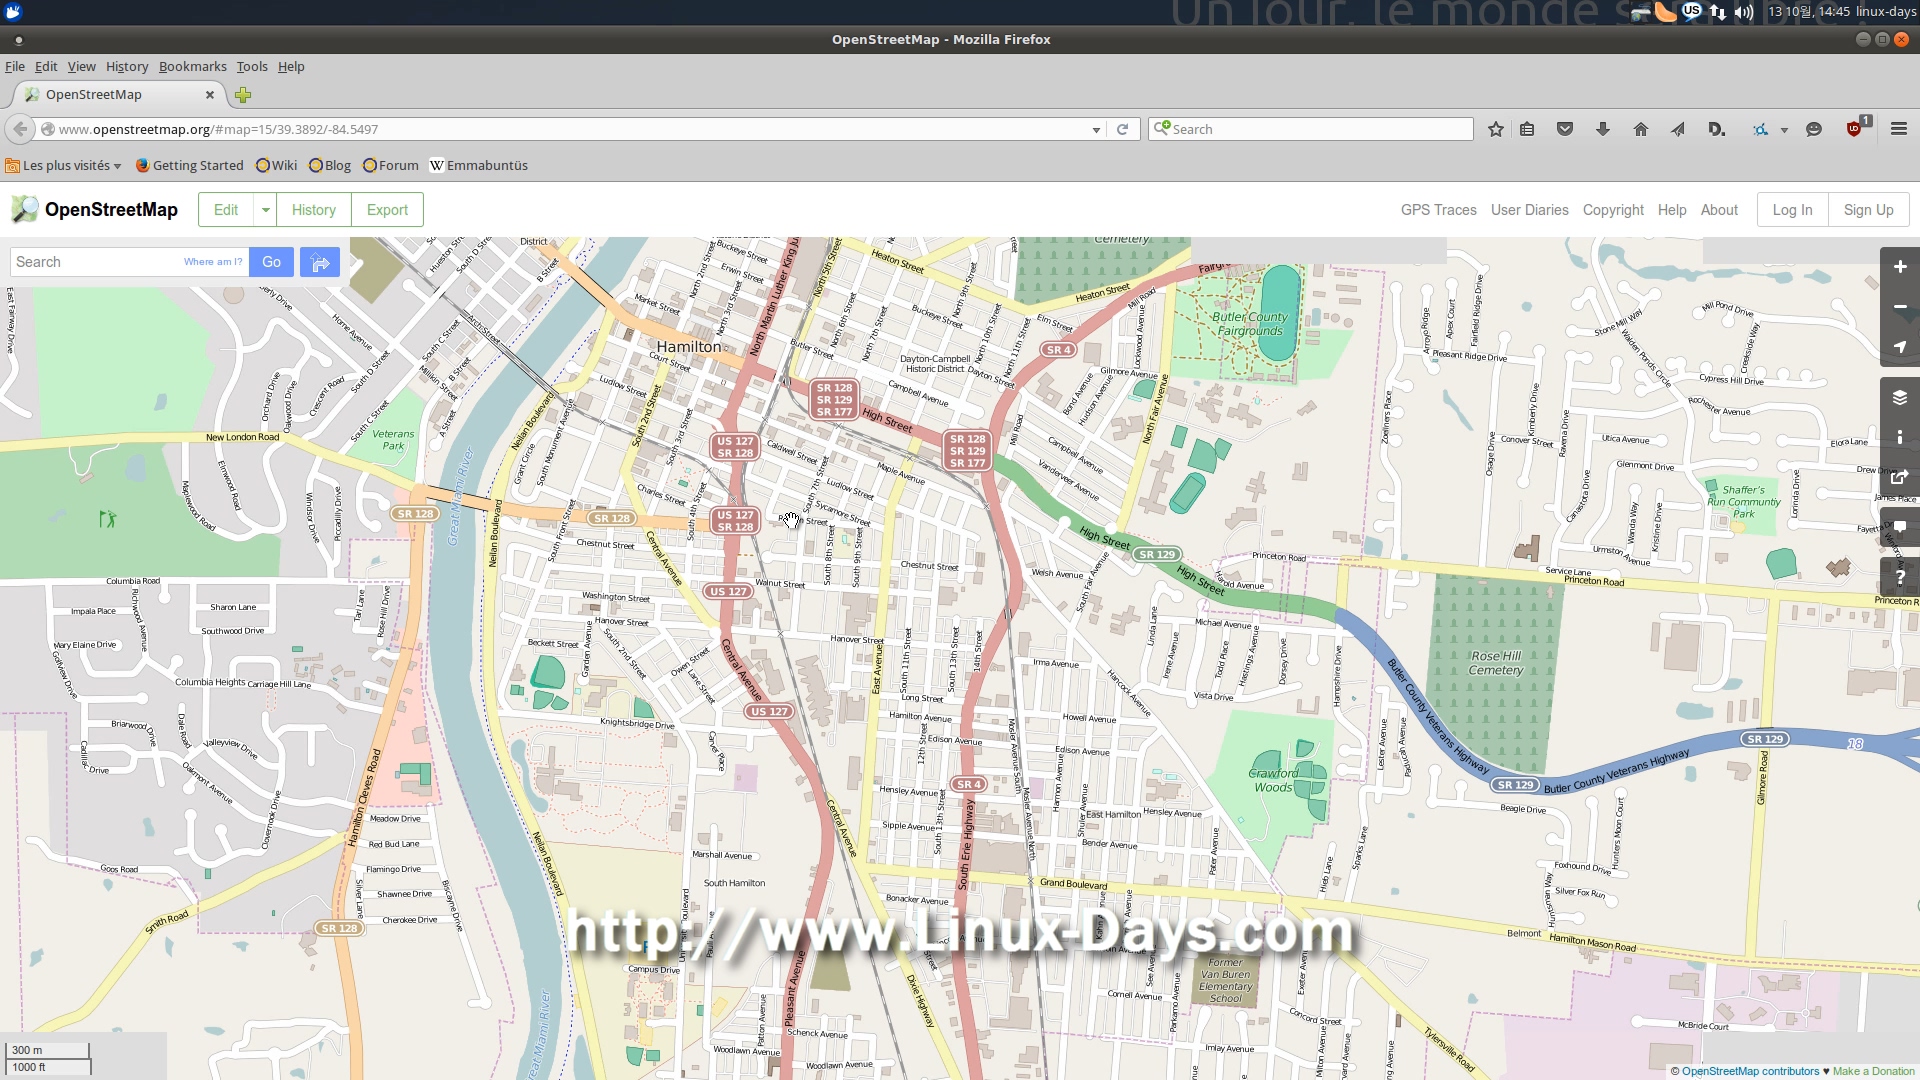Switch the US keyboard layout indicator
1920x1080 pixels.
click(1692, 11)
